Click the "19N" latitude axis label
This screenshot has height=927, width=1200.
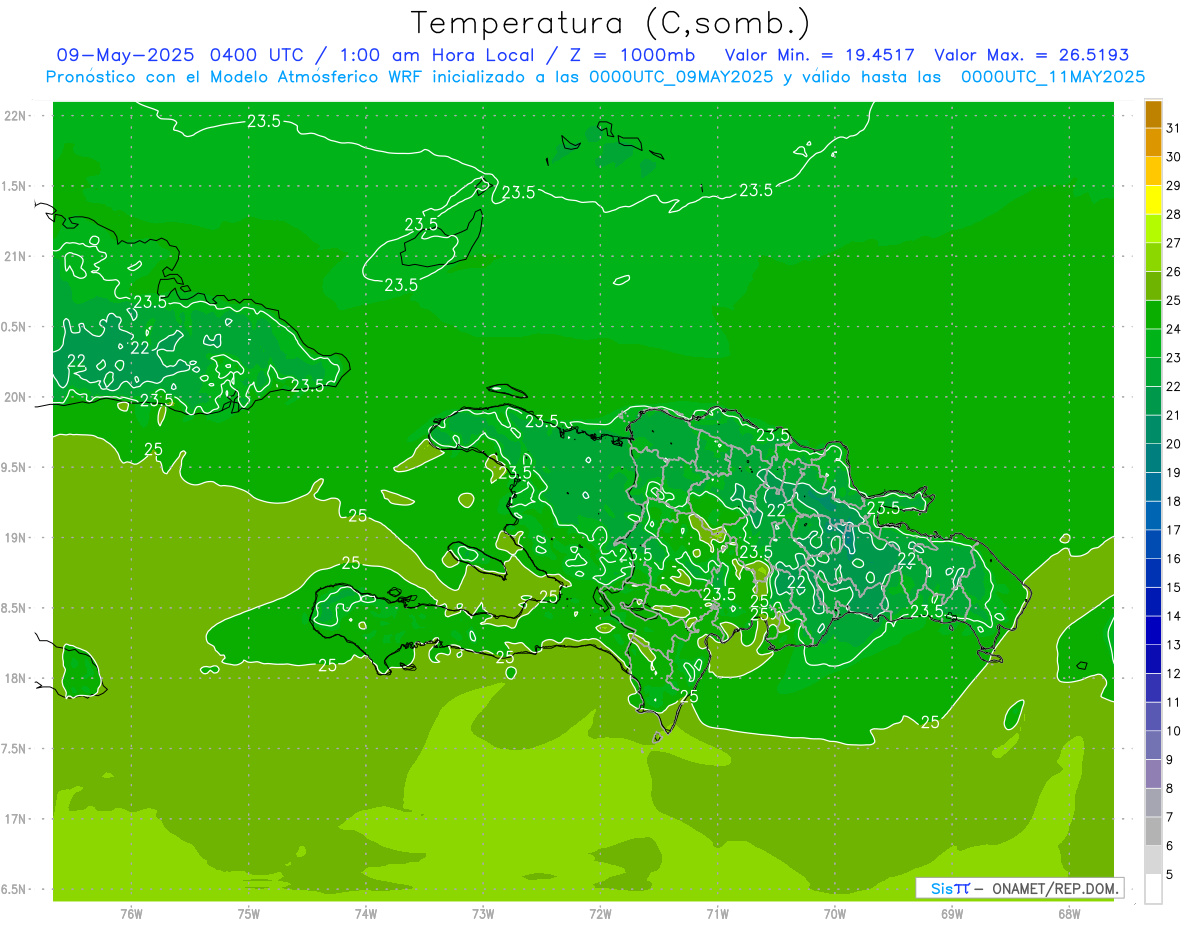point(16,538)
